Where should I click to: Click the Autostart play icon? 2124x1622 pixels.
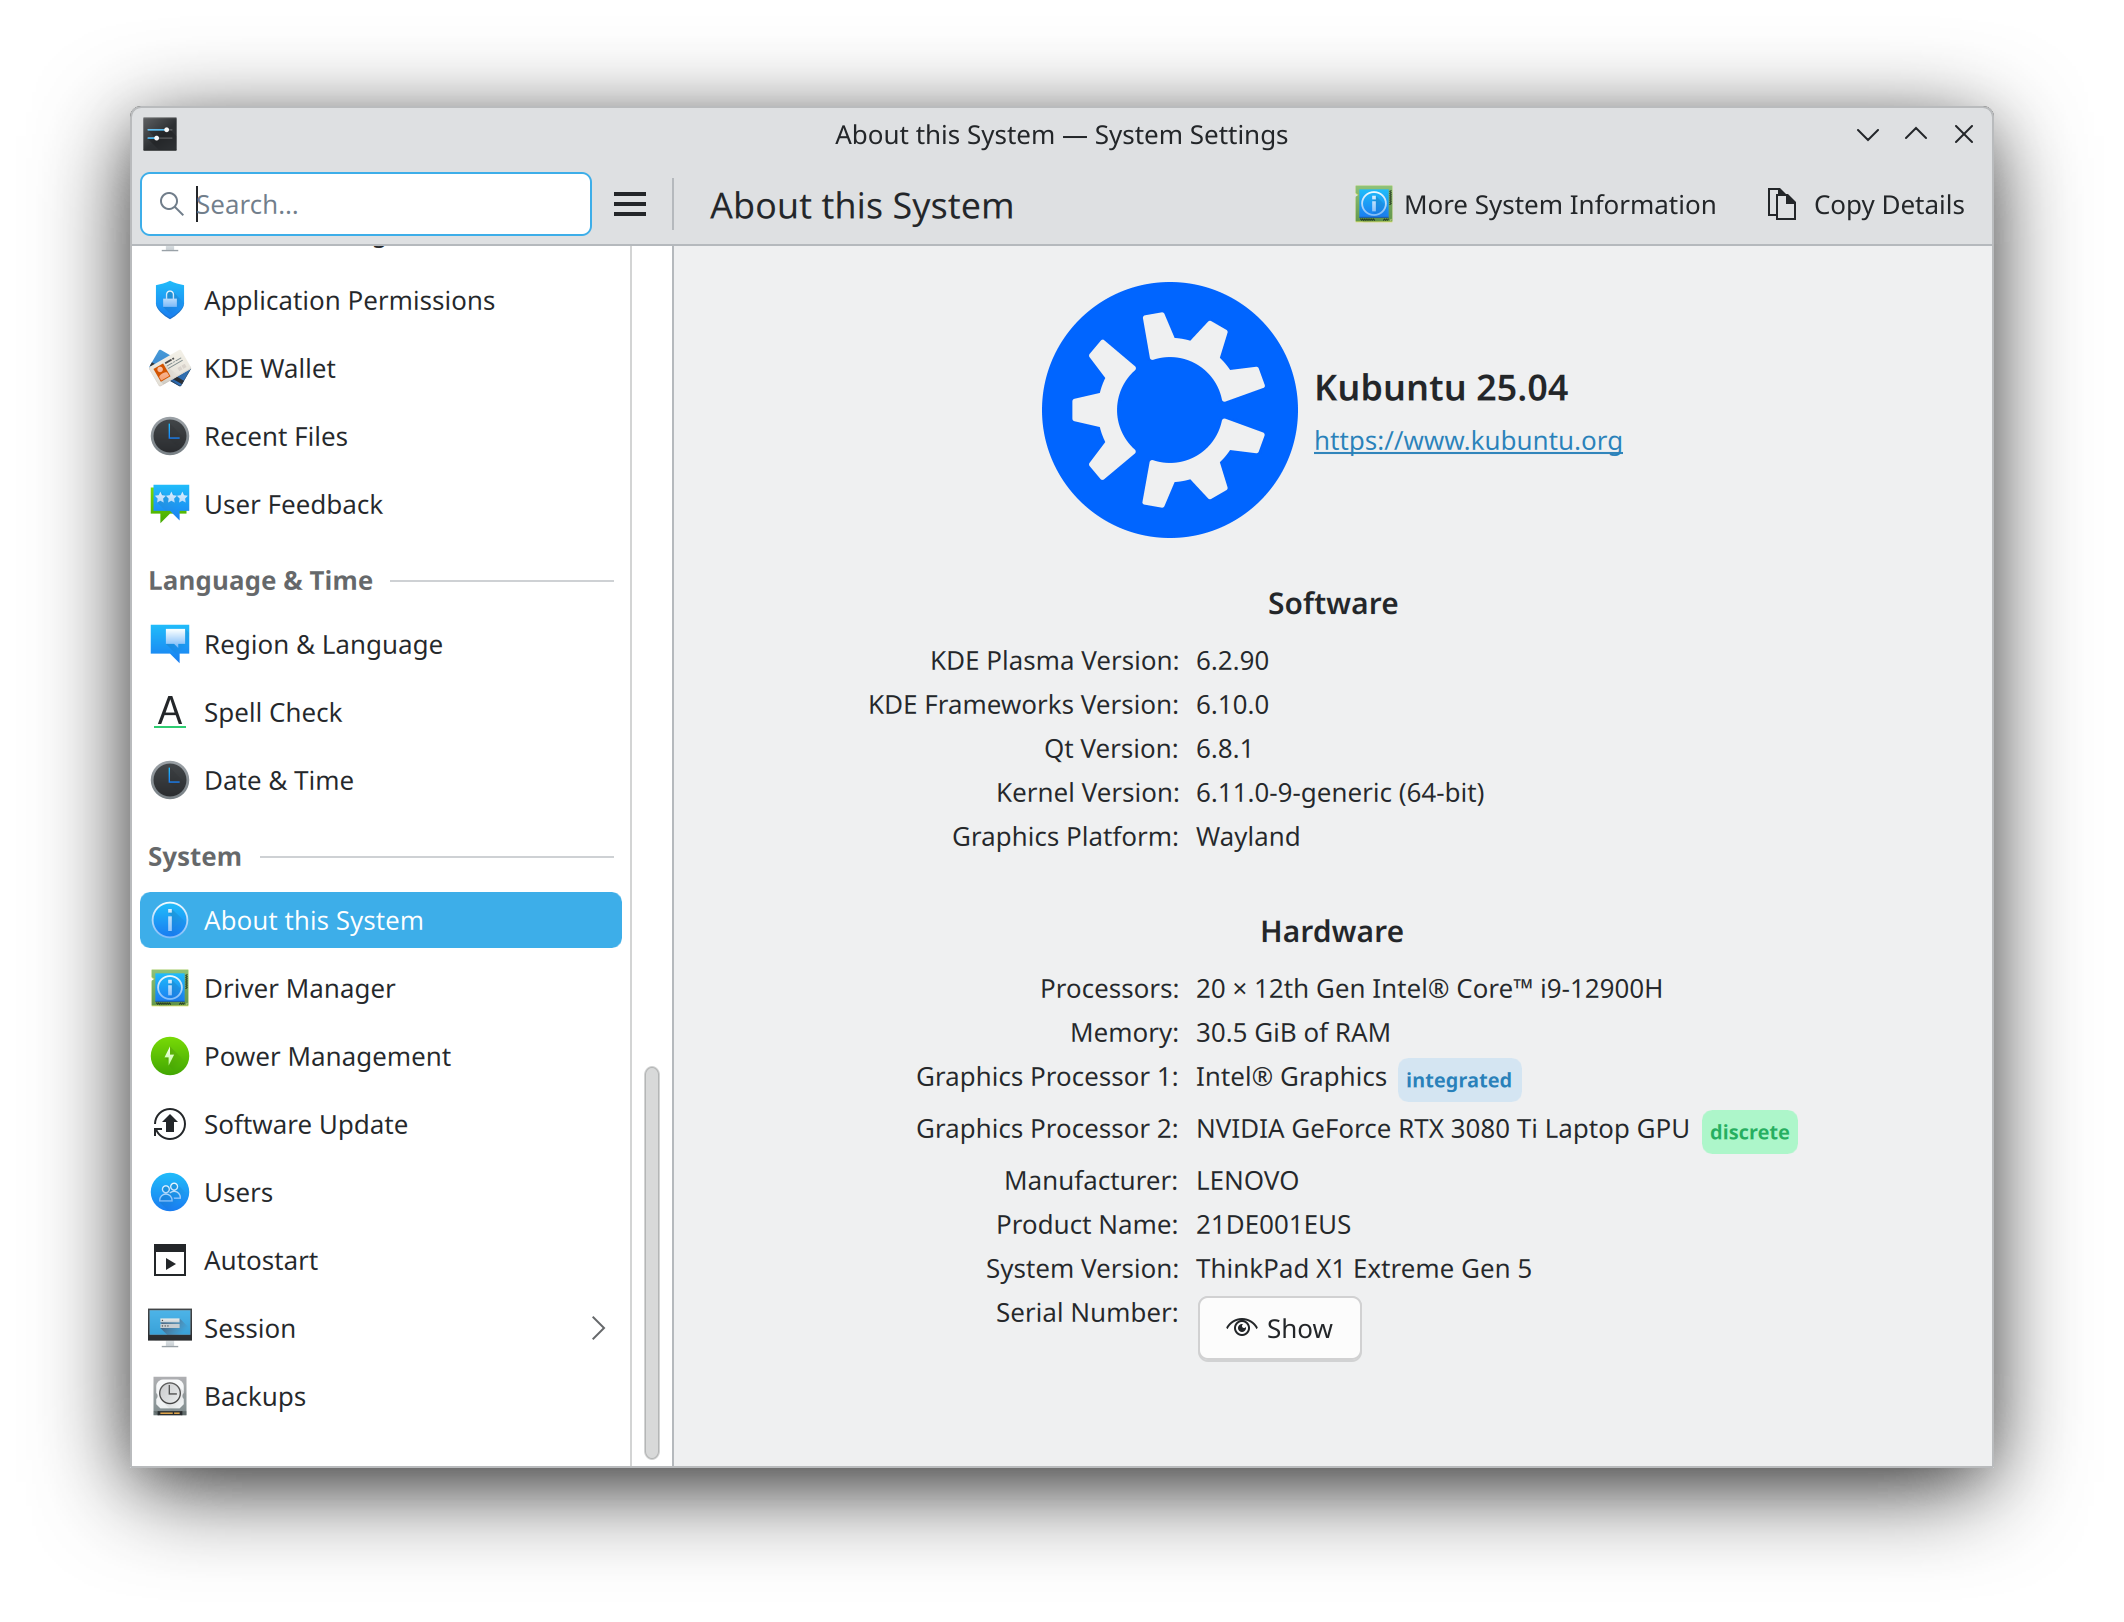170,1260
